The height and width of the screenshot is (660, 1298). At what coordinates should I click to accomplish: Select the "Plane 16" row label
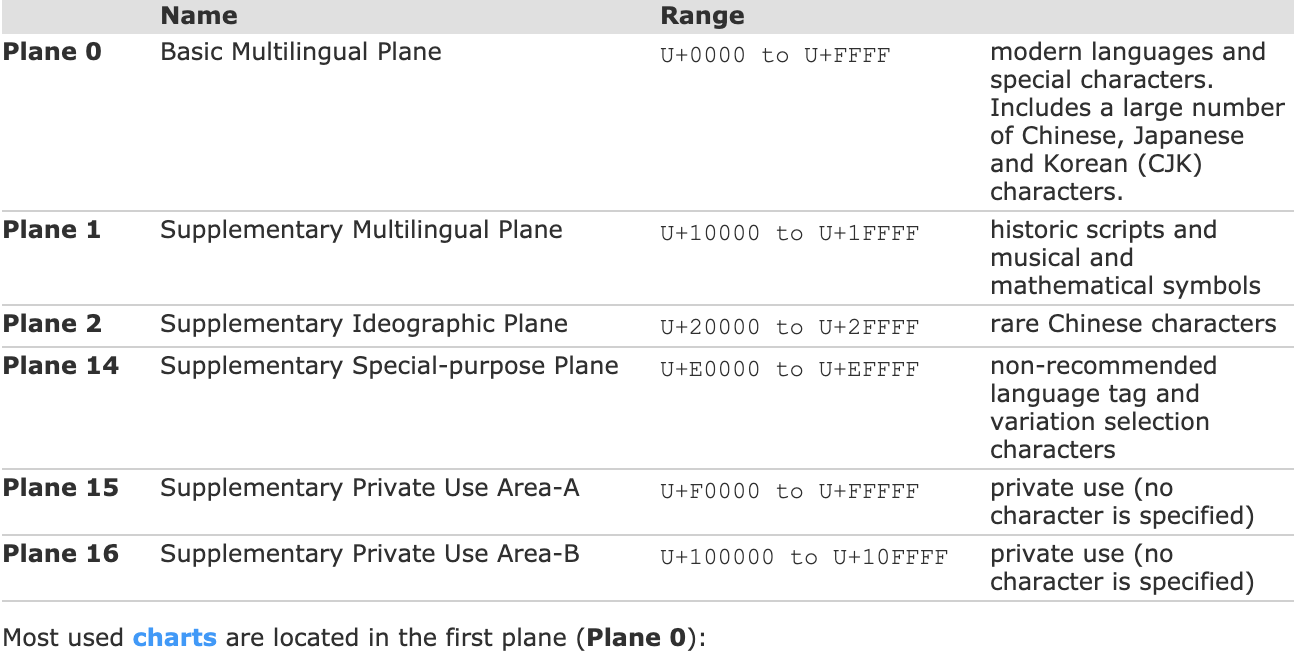click(x=60, y=554)
